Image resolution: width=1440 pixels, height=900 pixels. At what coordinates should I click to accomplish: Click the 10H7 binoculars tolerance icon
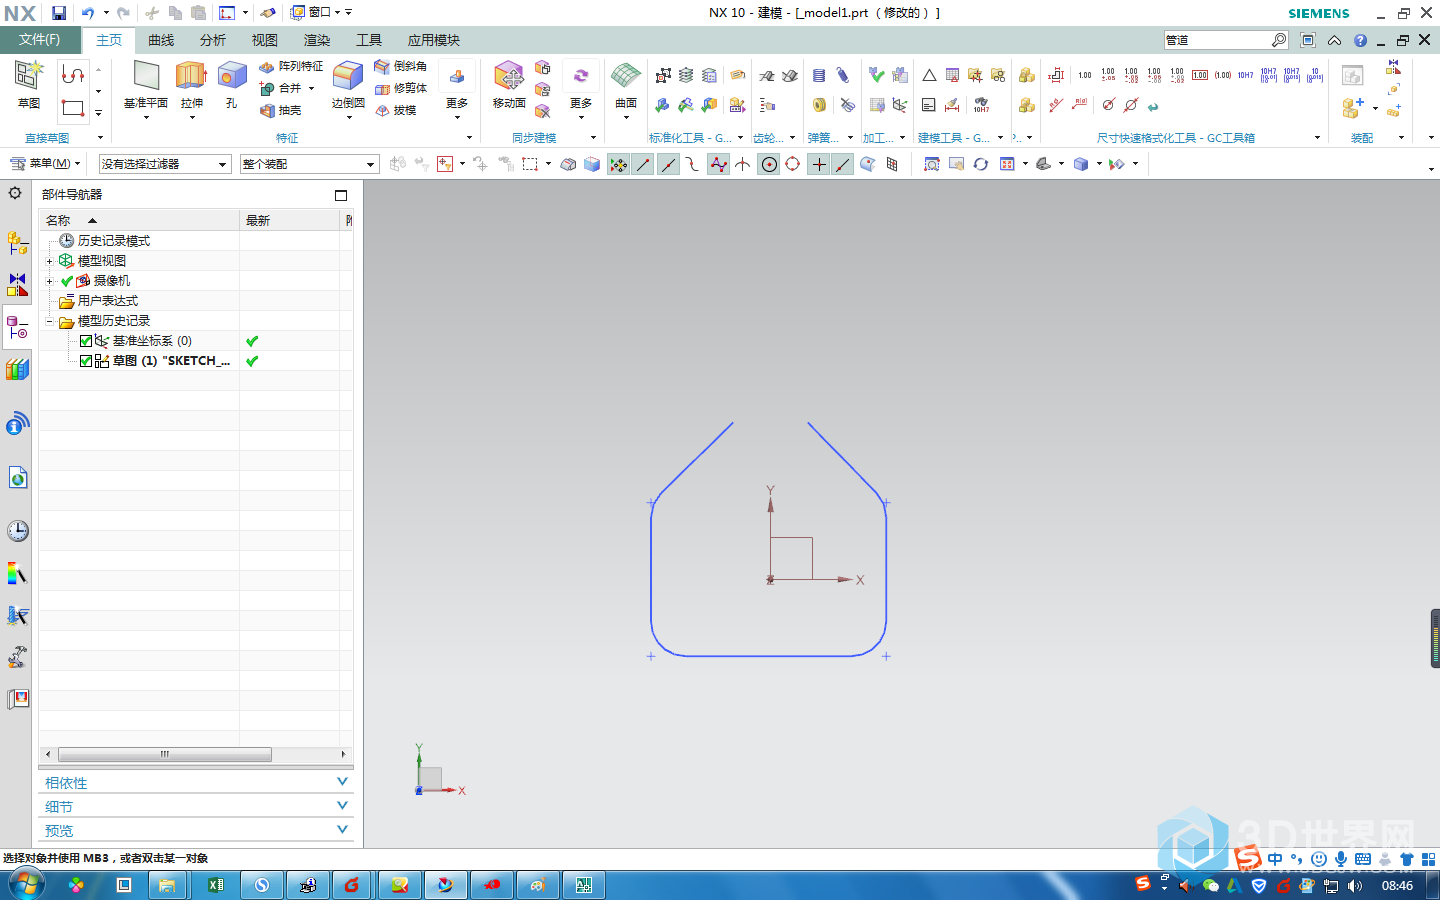point(981,105)
